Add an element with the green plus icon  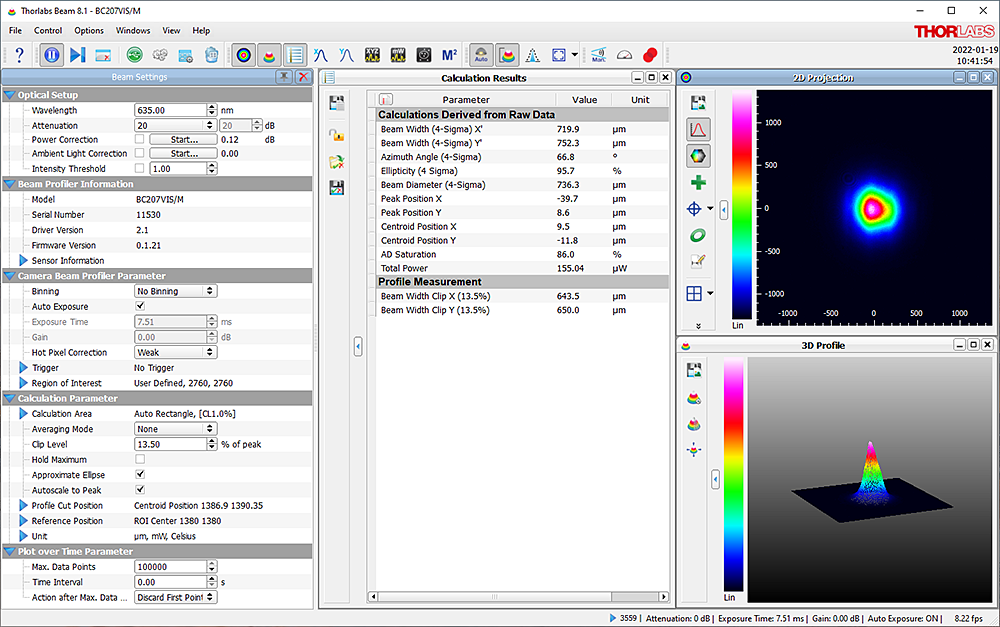[696, 182]
